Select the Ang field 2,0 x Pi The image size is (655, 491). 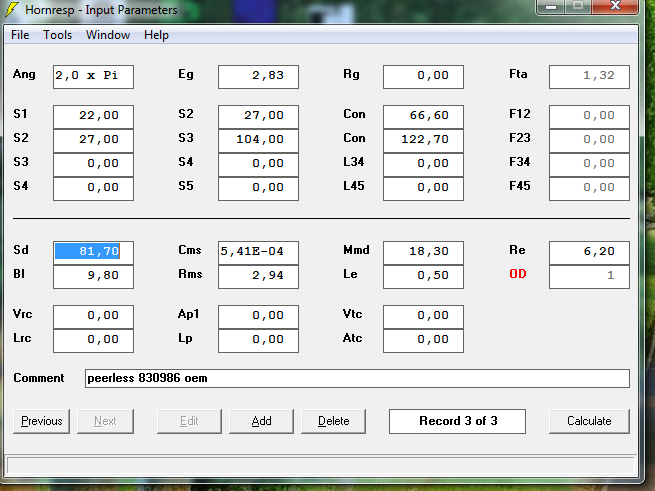coord(94,76)
